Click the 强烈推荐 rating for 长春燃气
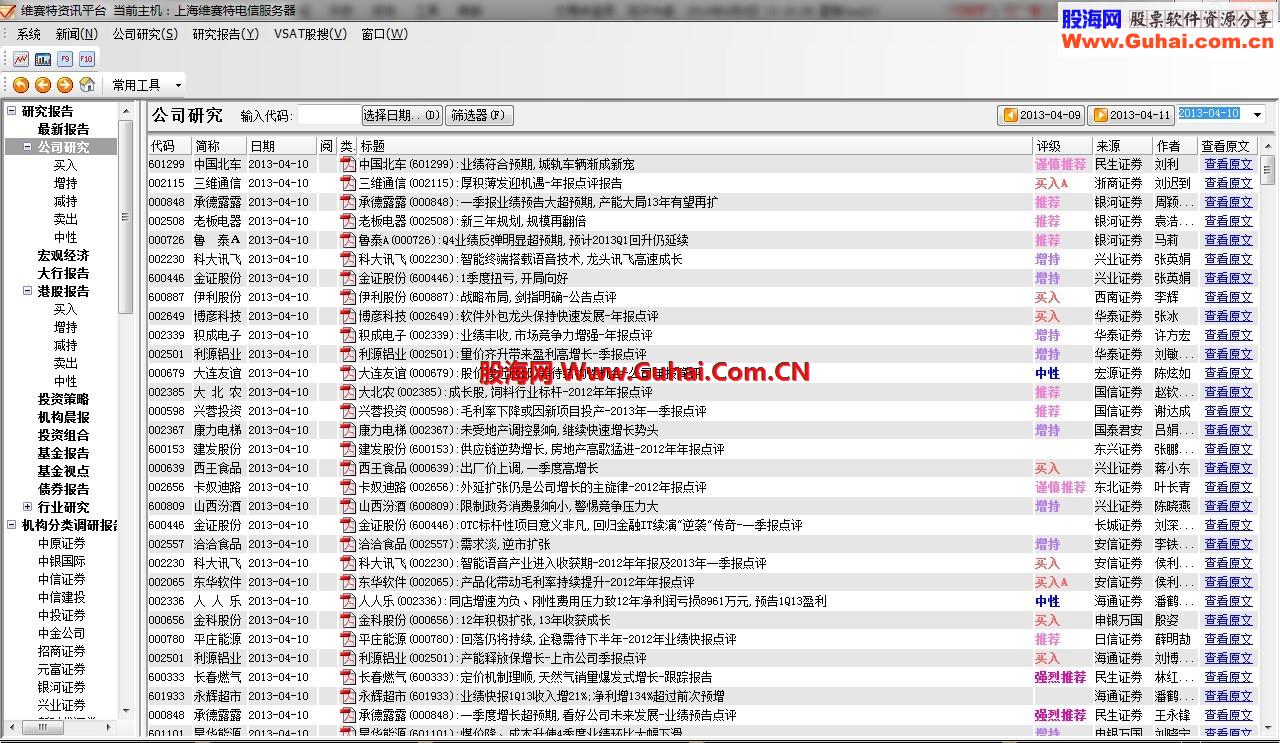Image resolution: width=1280 pixels, height=743 pixels. 1060,677
